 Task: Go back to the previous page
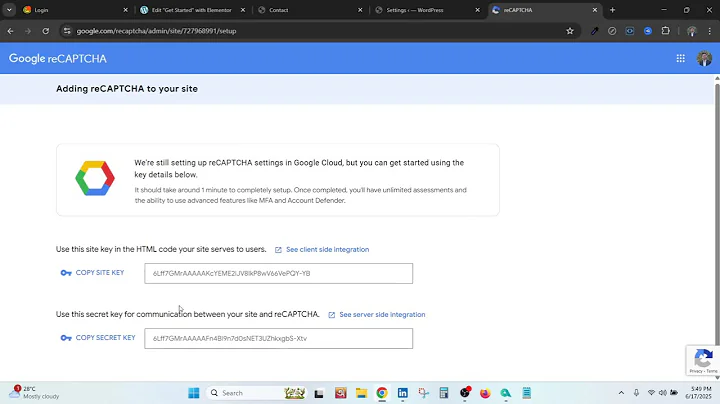click(11, 31)
